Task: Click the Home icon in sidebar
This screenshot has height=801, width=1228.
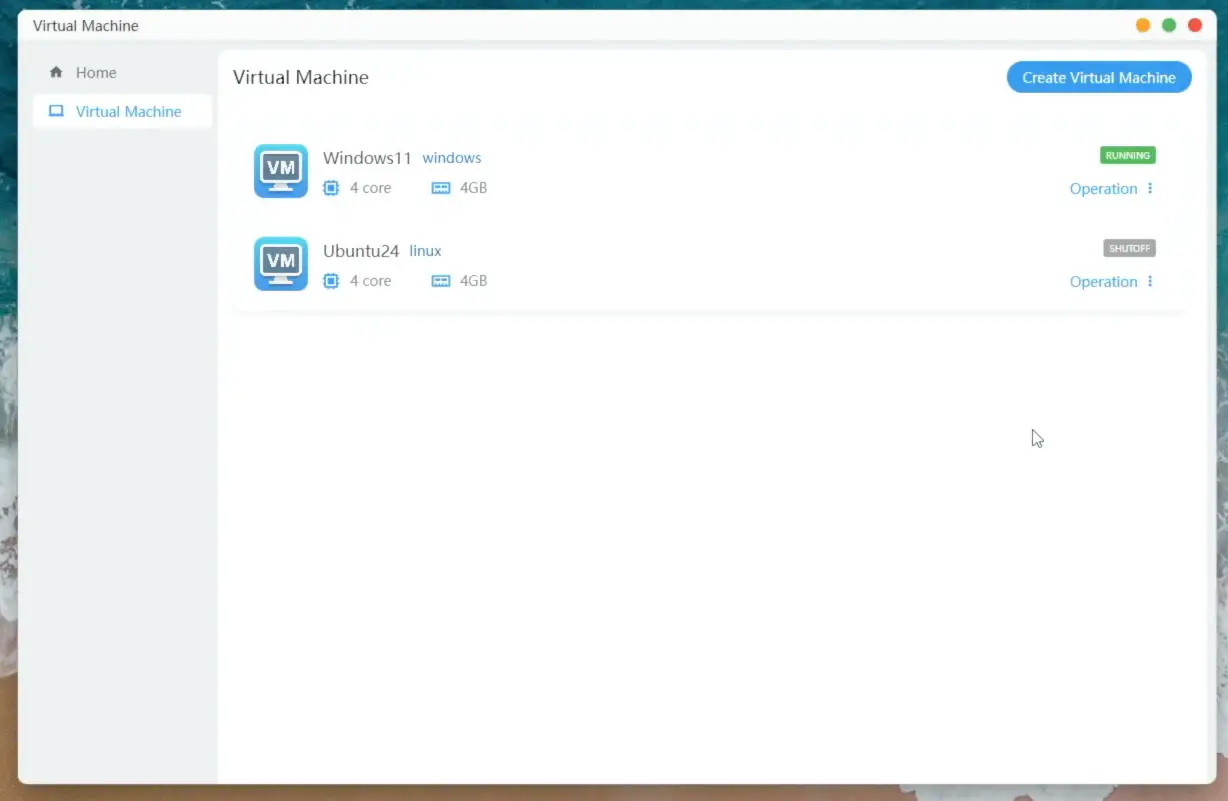Action: [x=57, y=72]
